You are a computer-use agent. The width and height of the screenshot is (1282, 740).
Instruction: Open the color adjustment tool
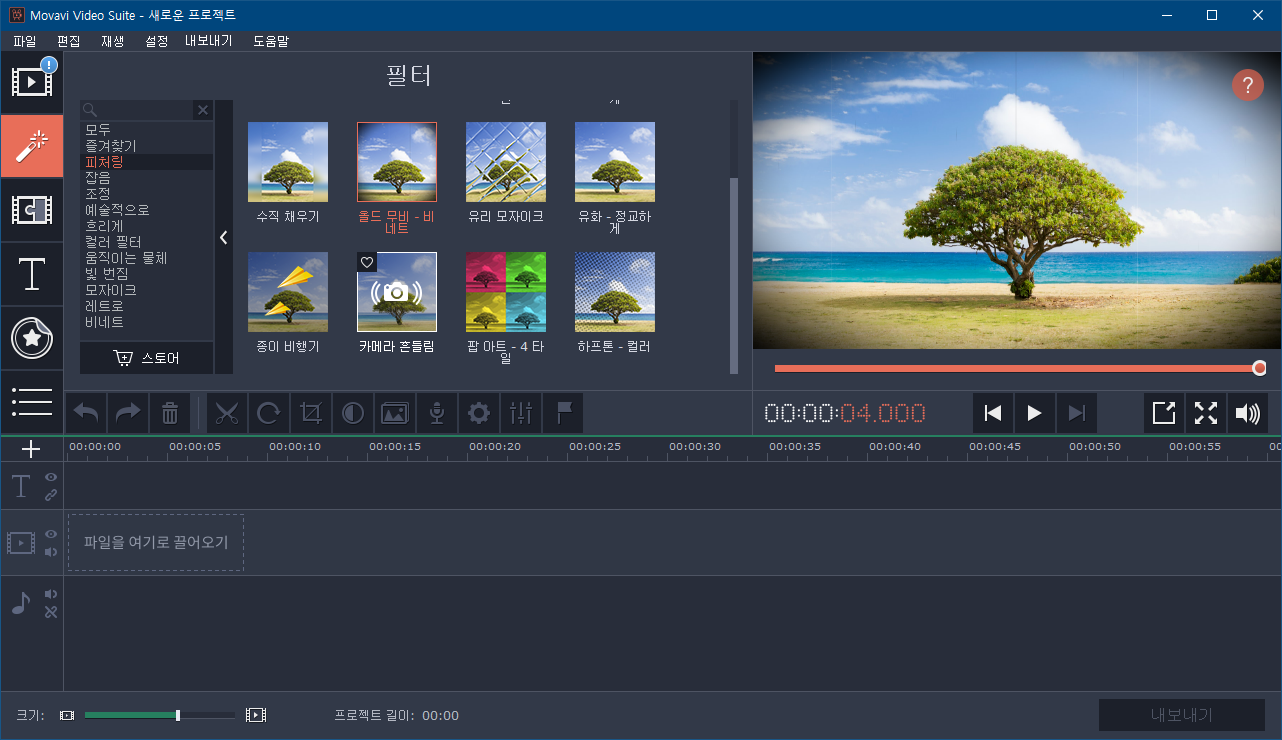353,413
